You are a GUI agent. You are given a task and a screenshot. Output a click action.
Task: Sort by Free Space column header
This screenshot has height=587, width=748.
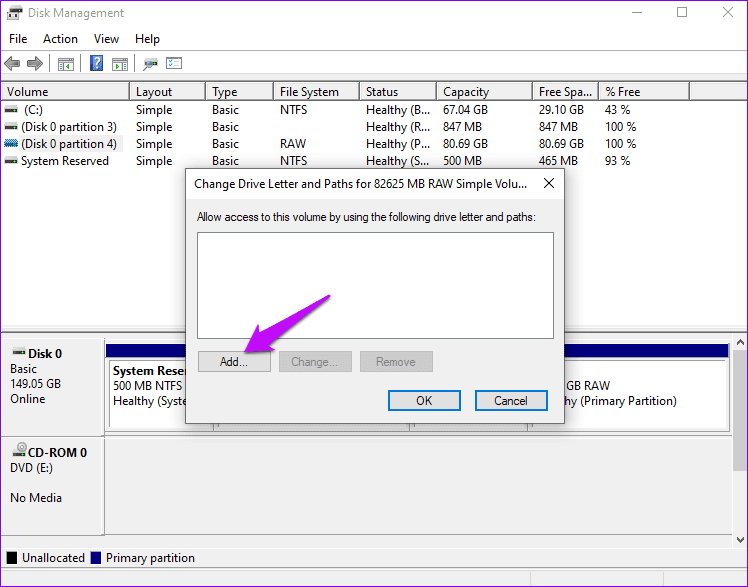point(565,92)
